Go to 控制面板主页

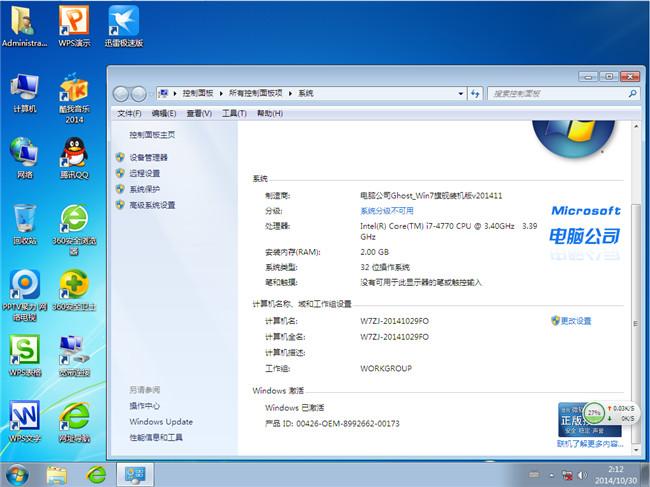(152, 135)
